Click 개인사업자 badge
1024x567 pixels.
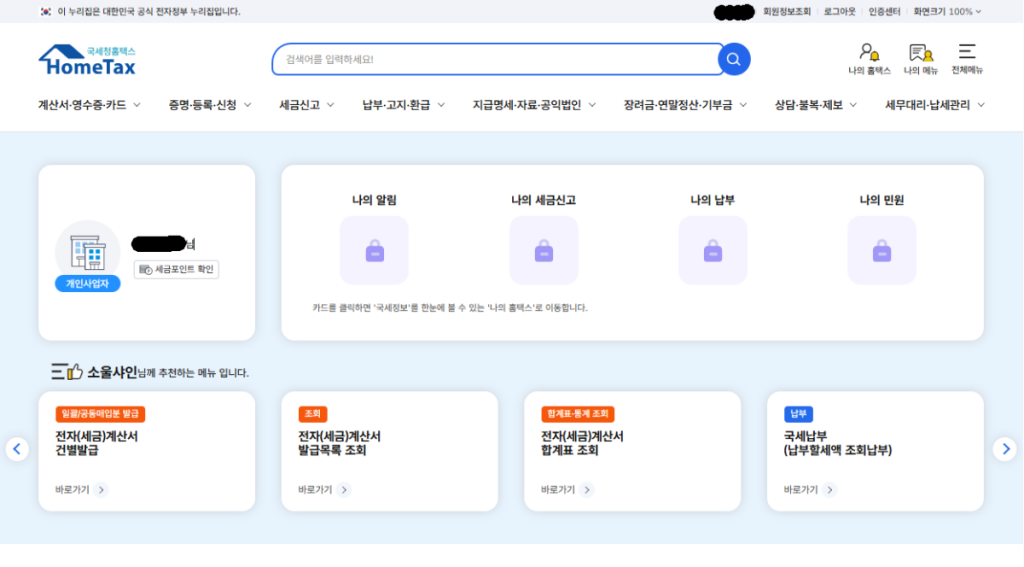click(x=88, y=284)
